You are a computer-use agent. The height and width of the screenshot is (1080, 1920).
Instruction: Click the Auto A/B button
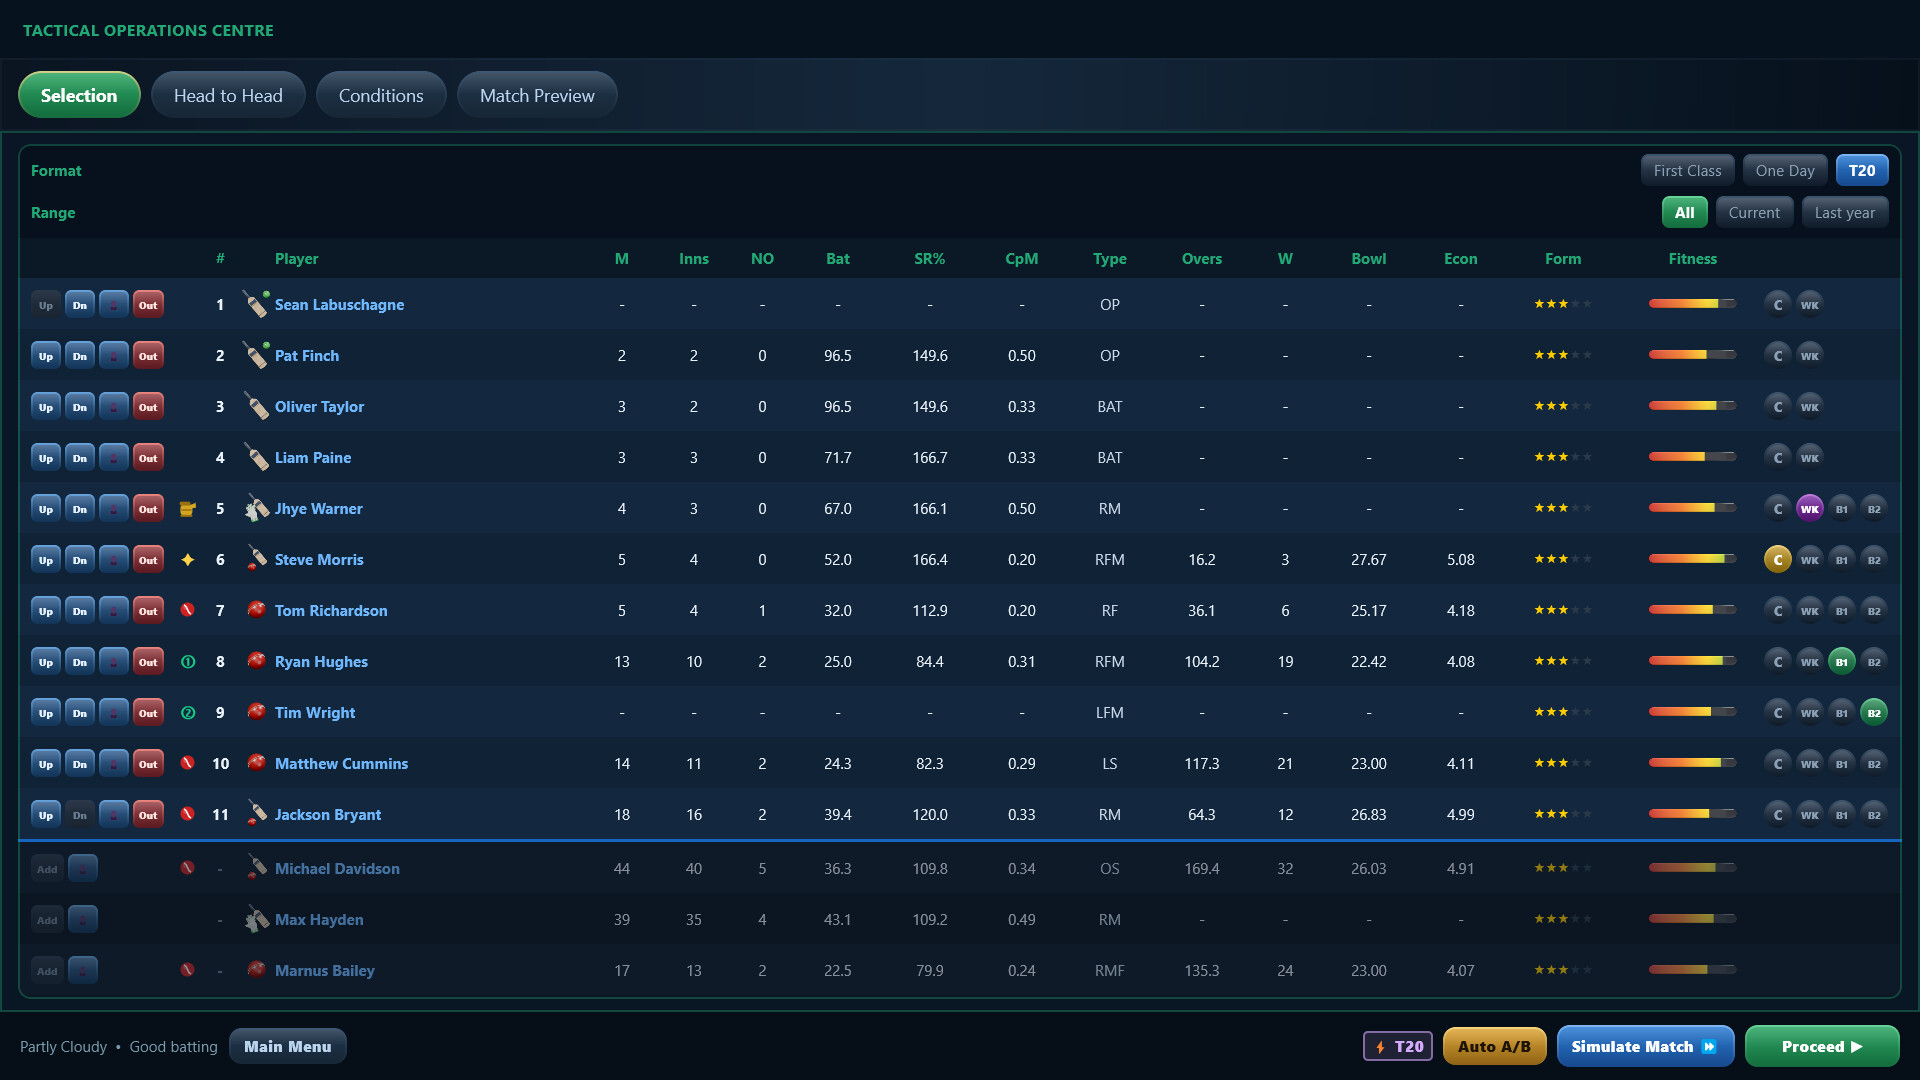click(1494, 1047)
